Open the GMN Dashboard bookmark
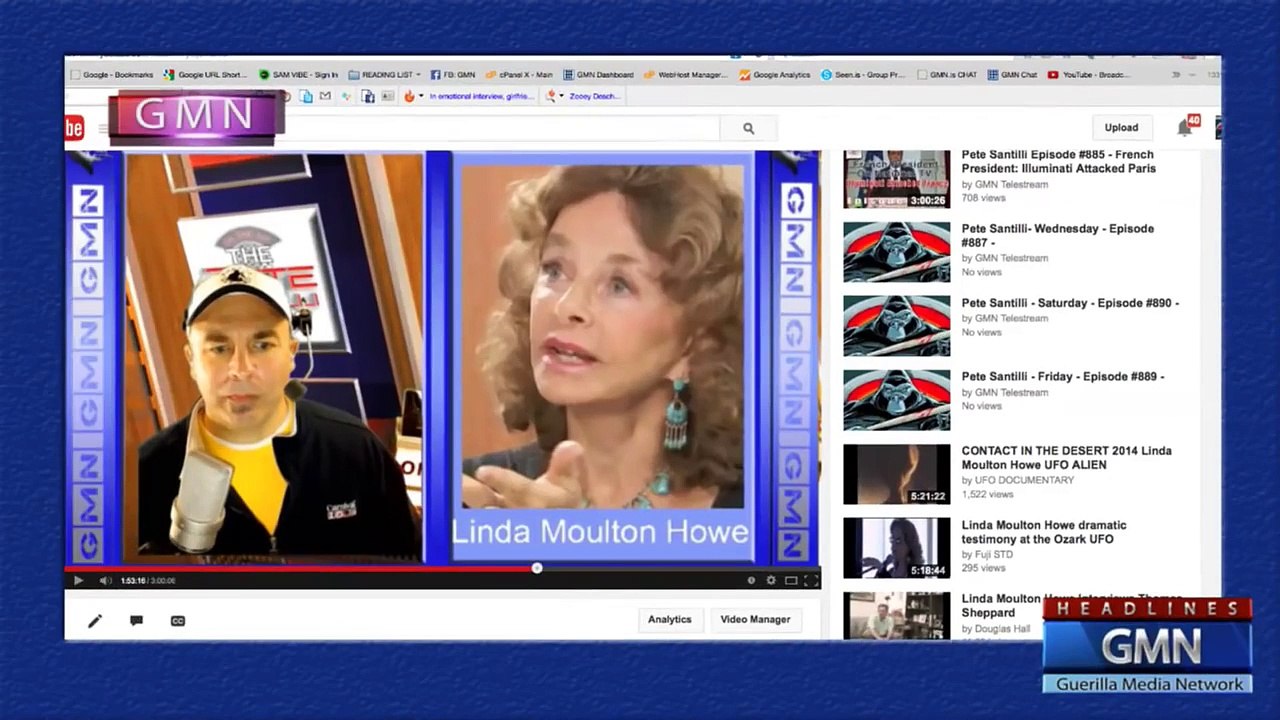This screenshot has width=1280, height=720. click(x=598, y=75)
